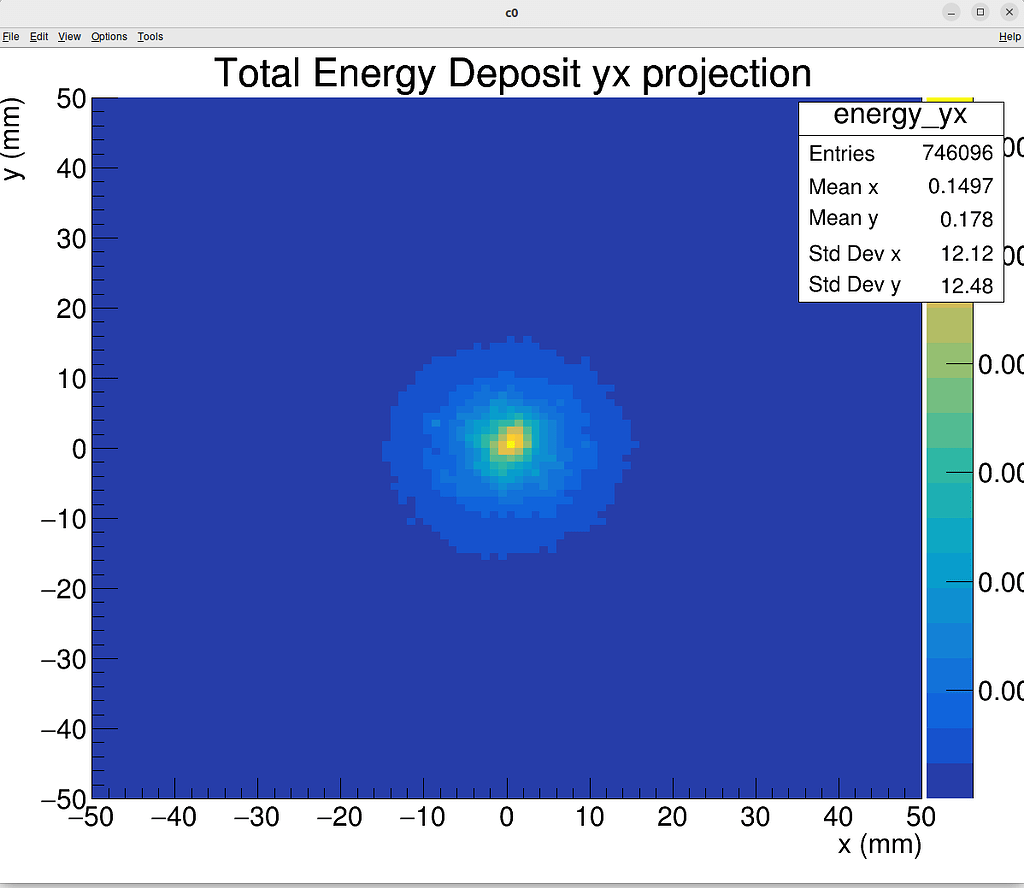1024x888 pixels.
Task: Click the -50 tick label on the x axis
Action: coord(92,817)
